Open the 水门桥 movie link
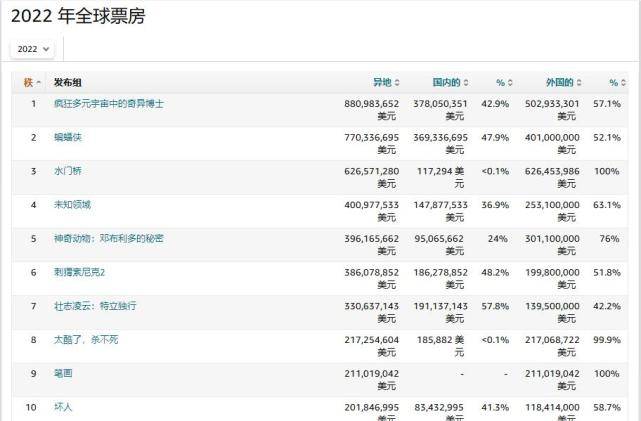 [68, 171]
